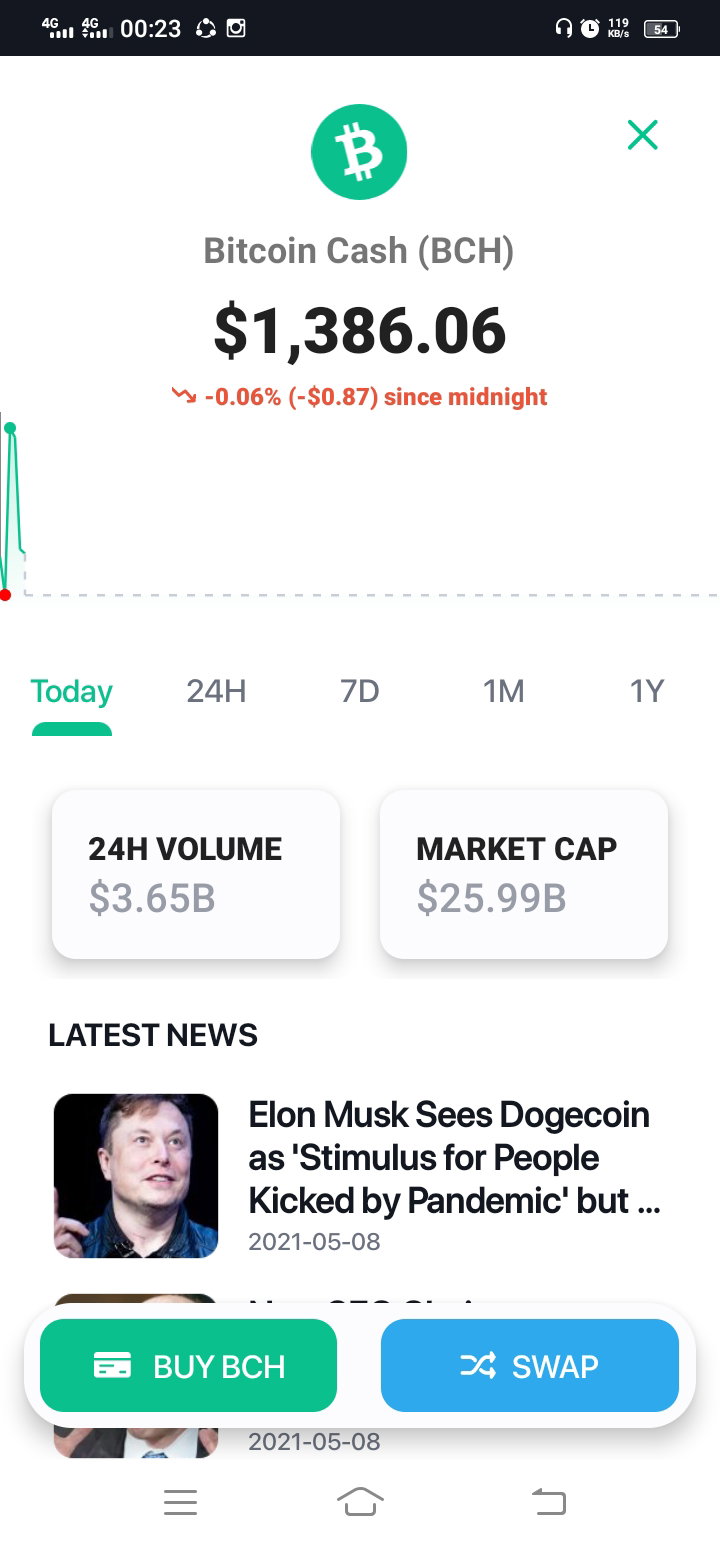Screen dimensions: 720x1544
Task: Switch chart to 1M range
Action: coord(503,691)
